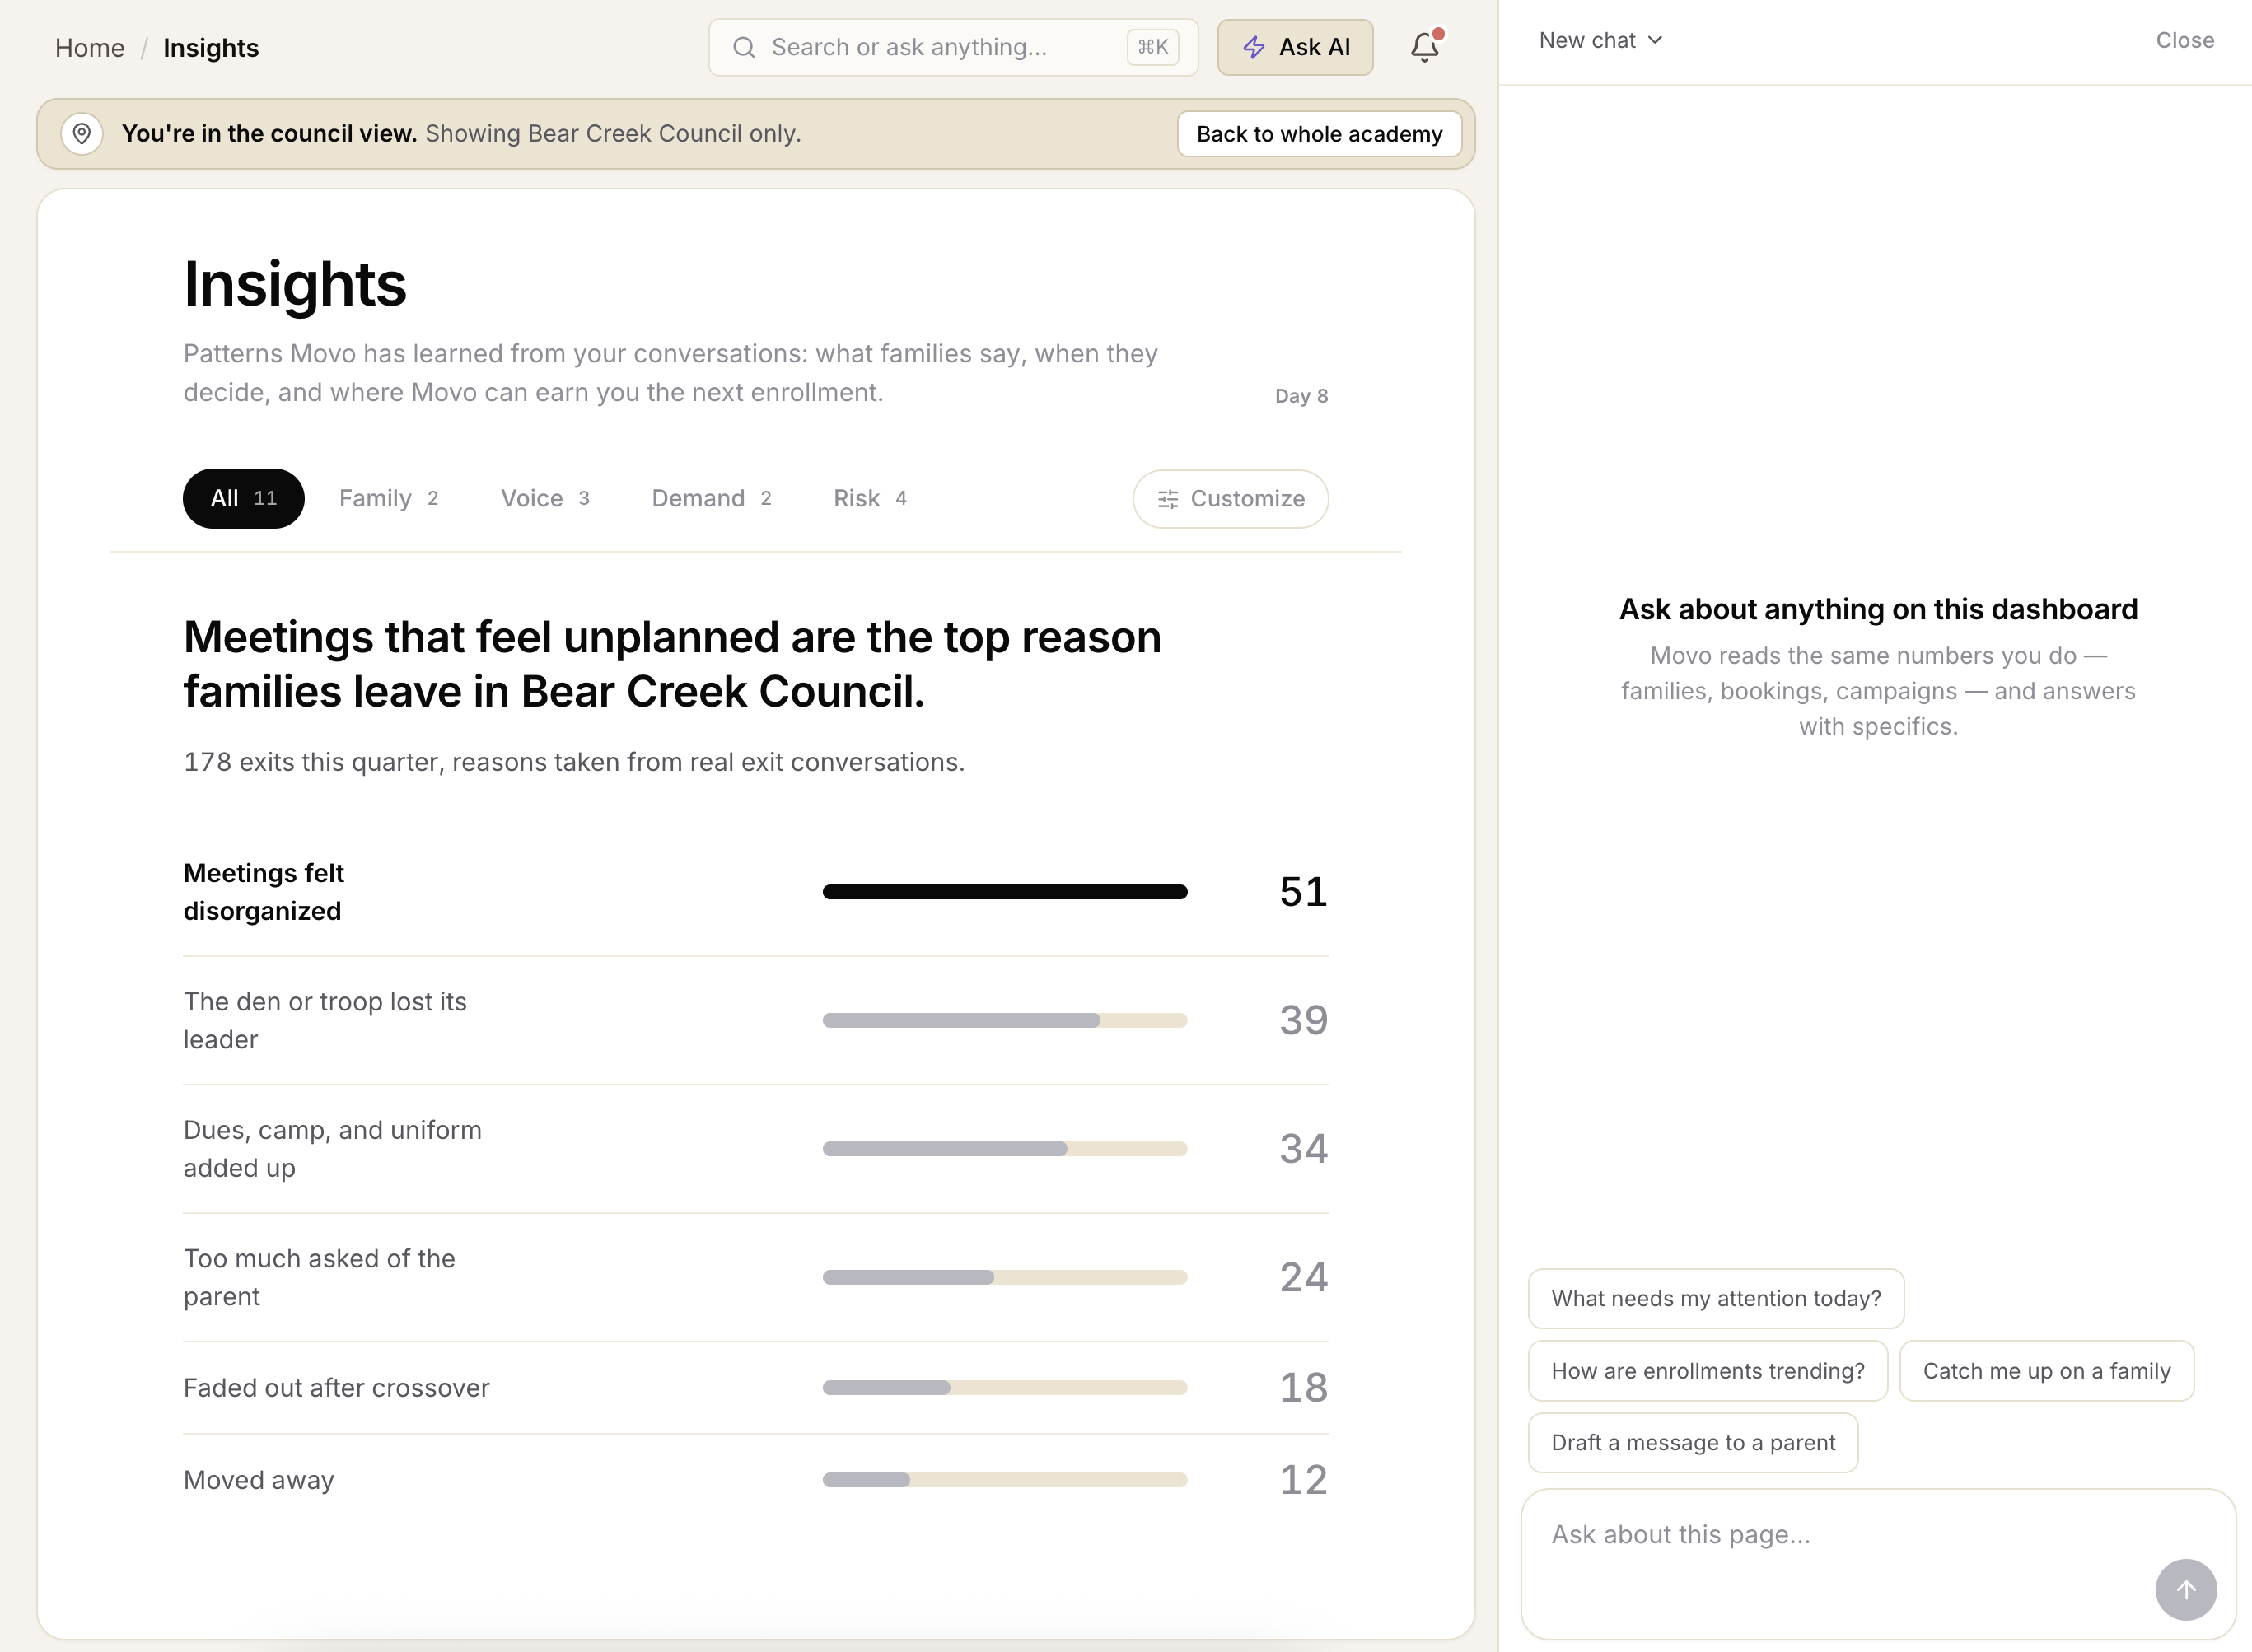Send message with the arrow-up button

pos(2185,1589)
